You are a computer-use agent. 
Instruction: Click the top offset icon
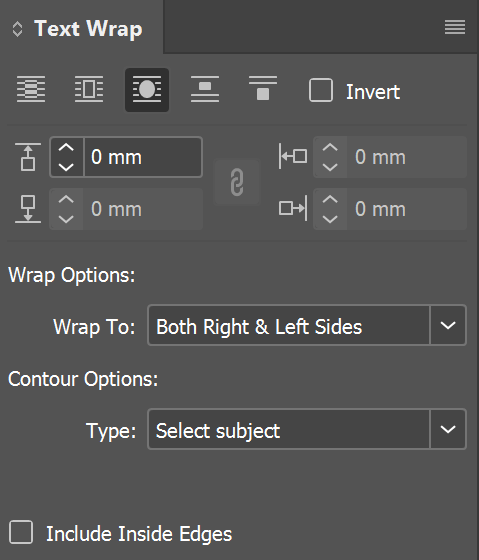click(x=28, y=157)
